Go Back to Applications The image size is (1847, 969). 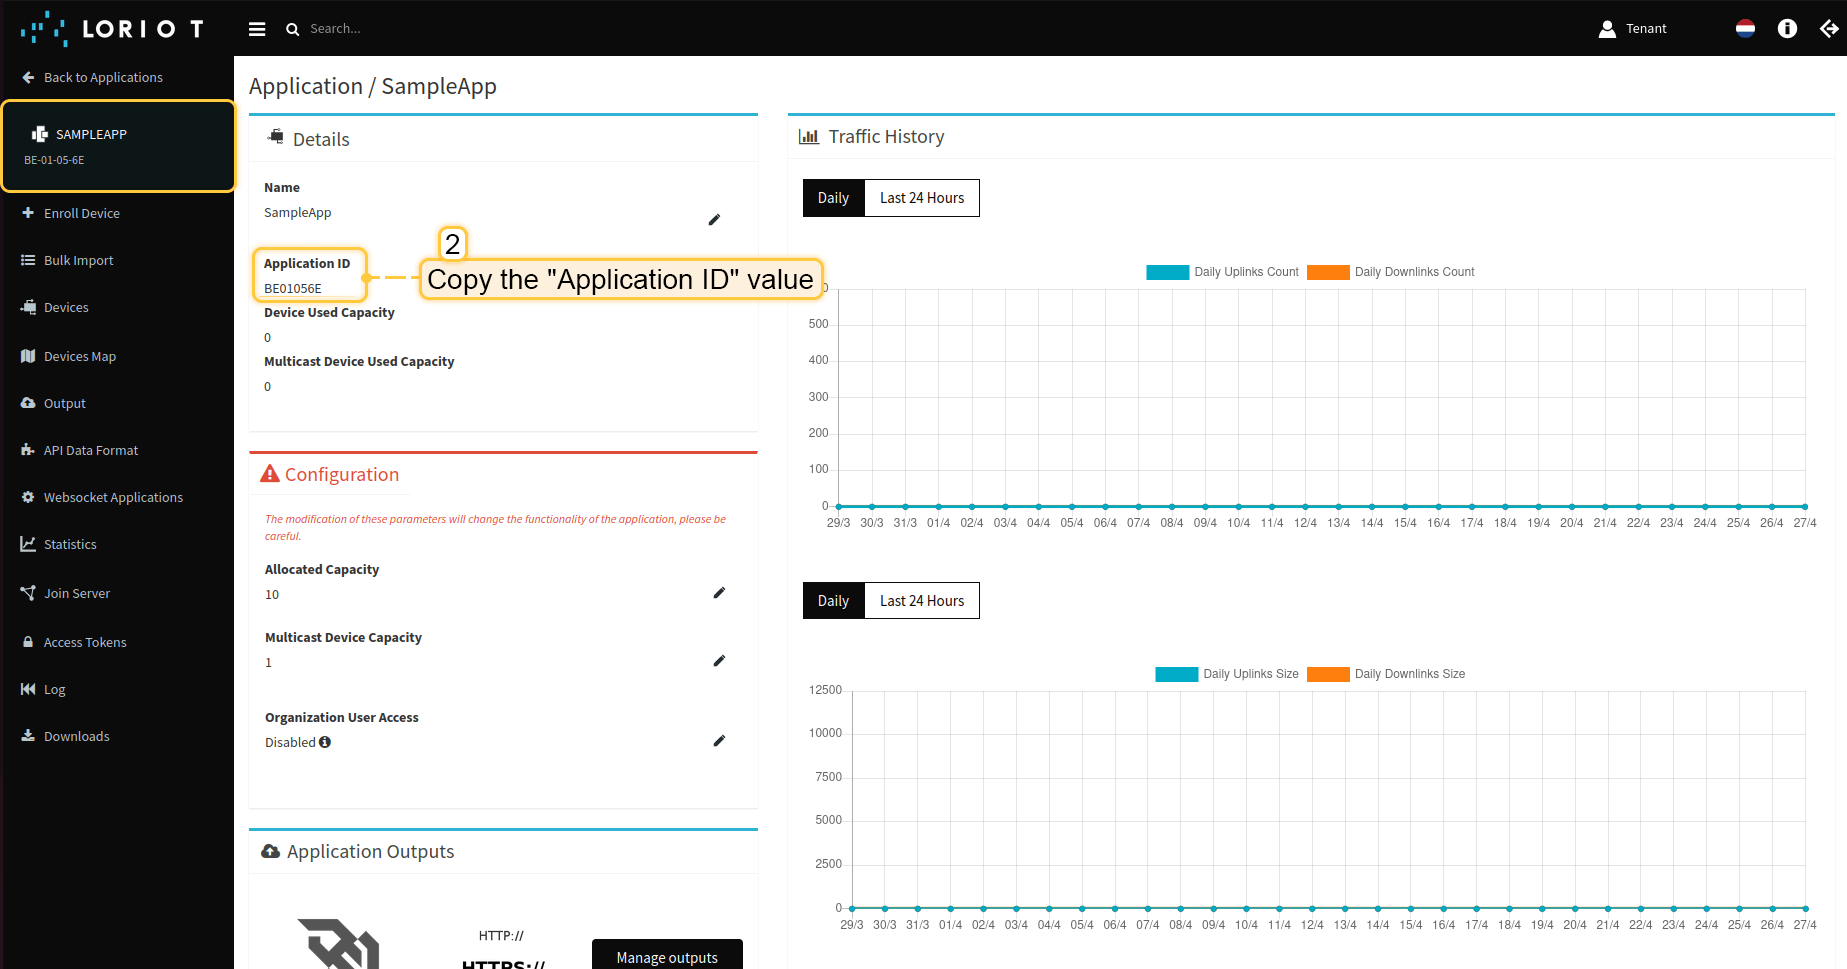point(102,77)
